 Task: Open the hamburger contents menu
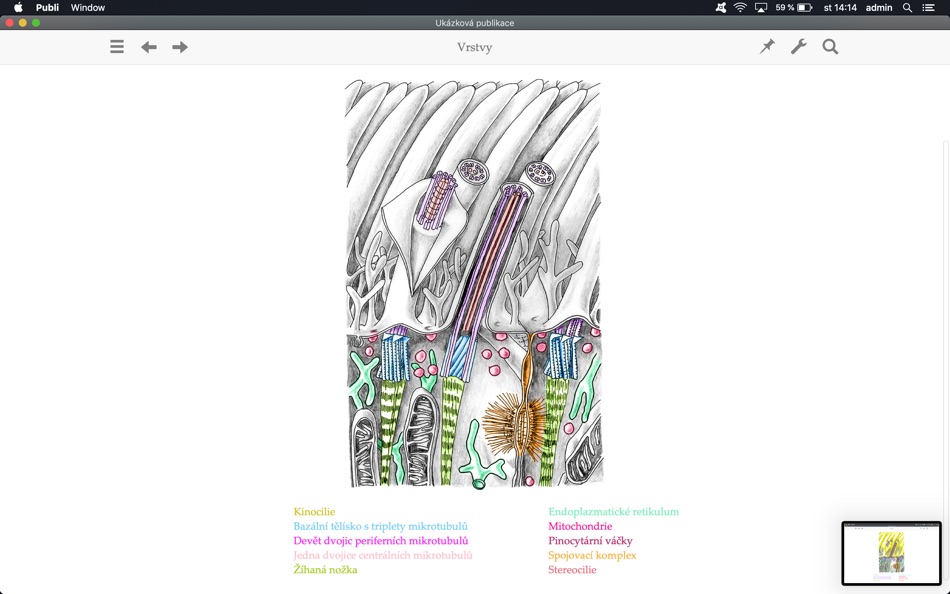tap(117, 47)
